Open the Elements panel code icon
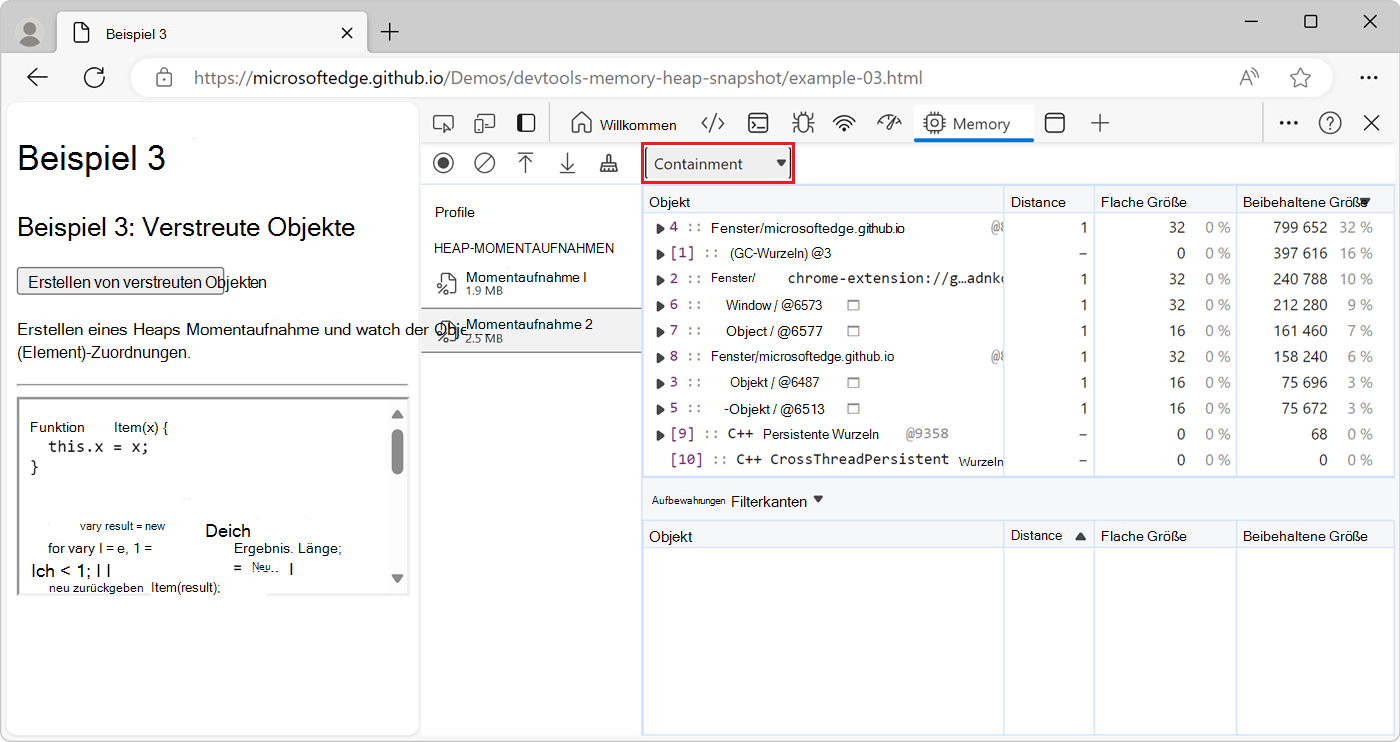The image size is (1400, 742). [713, 123]
